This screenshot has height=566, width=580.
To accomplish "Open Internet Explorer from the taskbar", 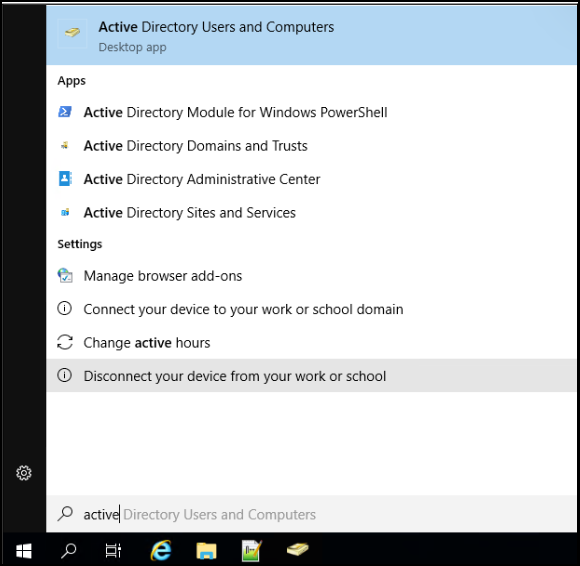I will [161, 550].
